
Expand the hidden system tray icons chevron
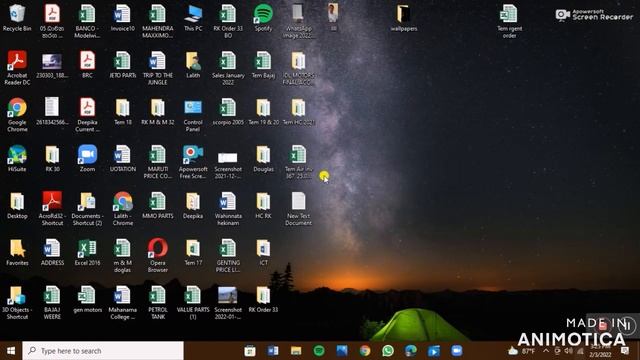tap(546, 351)
